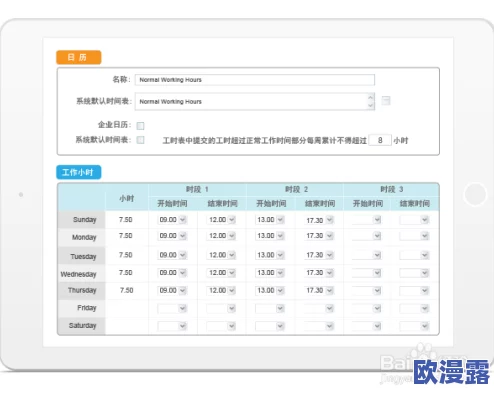The width and height of the screenshot is (494, 393).
Task: Open Thursday period 2 end time dropdown
Action: 319,290
